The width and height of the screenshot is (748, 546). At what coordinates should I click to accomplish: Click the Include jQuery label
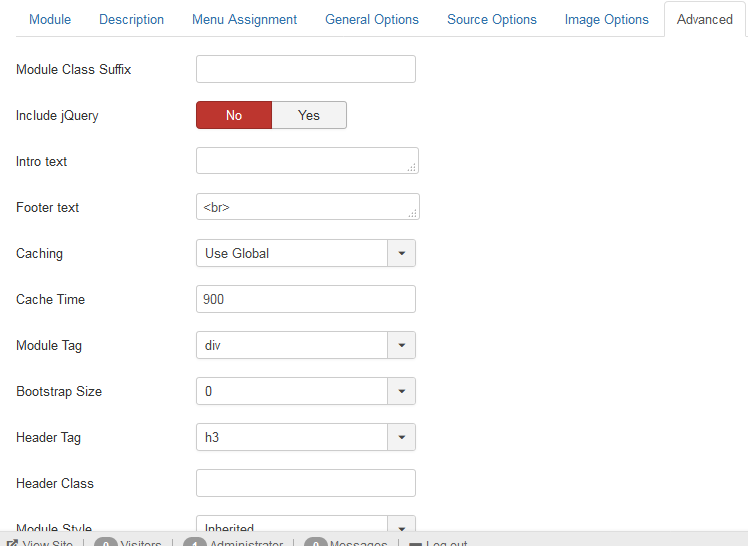[57, 115]
